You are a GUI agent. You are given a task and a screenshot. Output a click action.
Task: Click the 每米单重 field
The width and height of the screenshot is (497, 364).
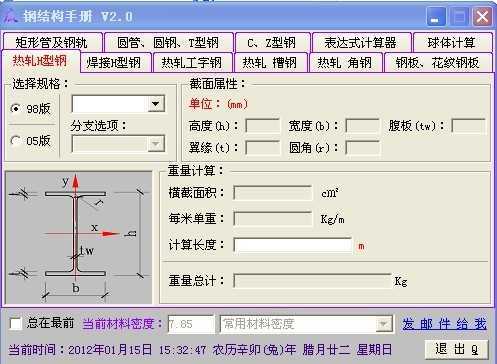coord(272,219)
